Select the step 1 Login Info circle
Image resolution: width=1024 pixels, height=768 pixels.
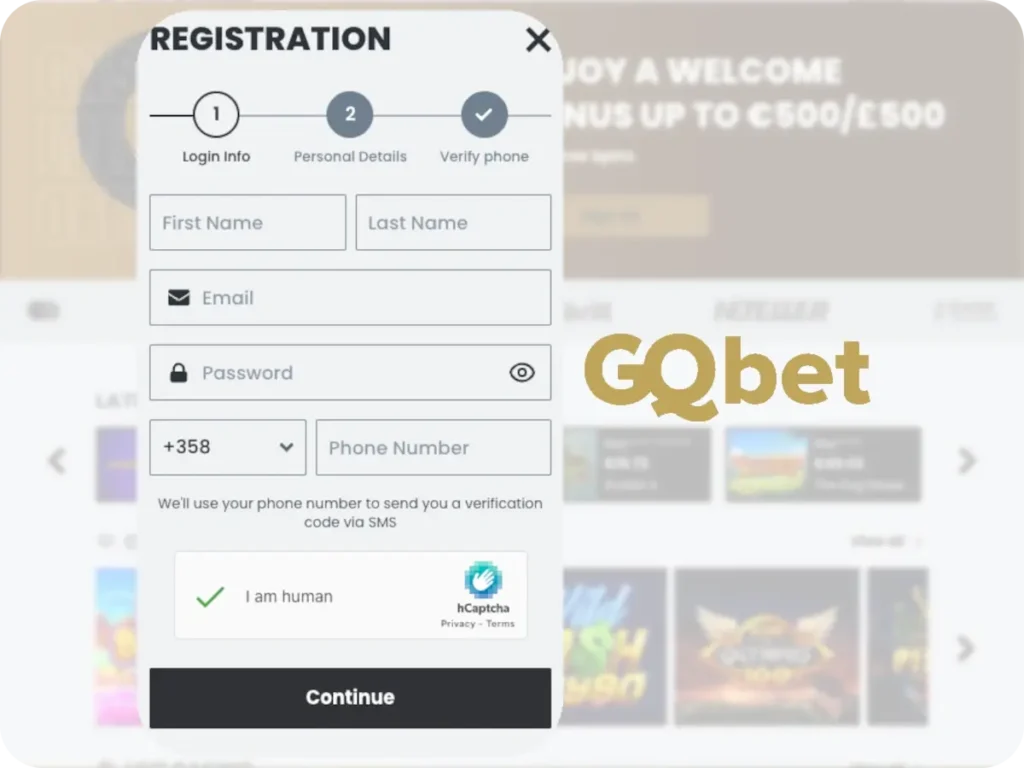(x=216, y=114)
